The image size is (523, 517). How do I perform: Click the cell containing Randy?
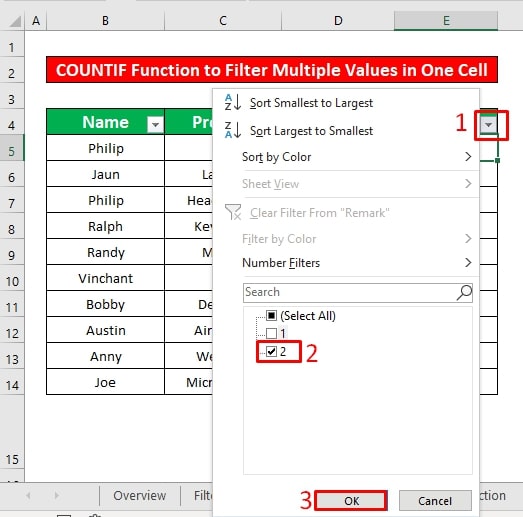click(105, 252)
